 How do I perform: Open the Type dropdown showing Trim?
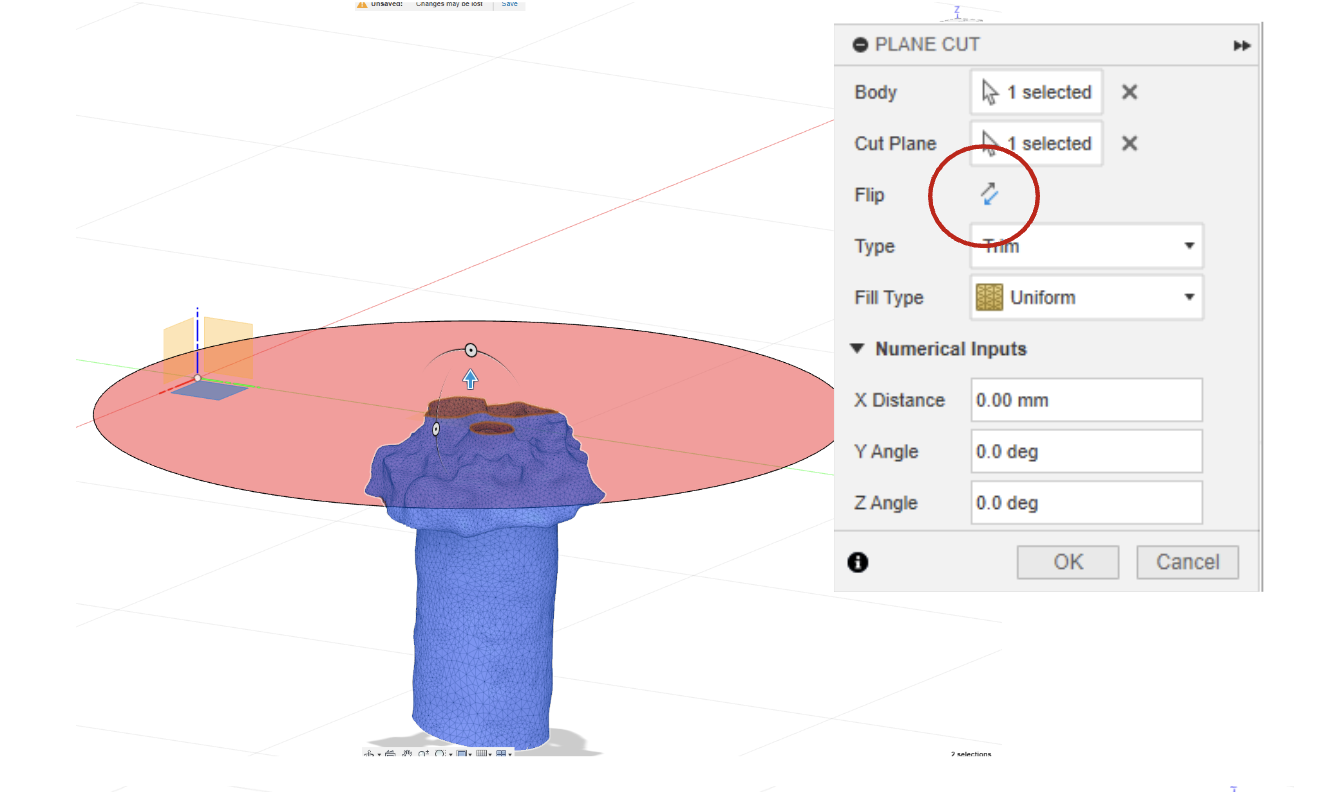[1087, 246]
